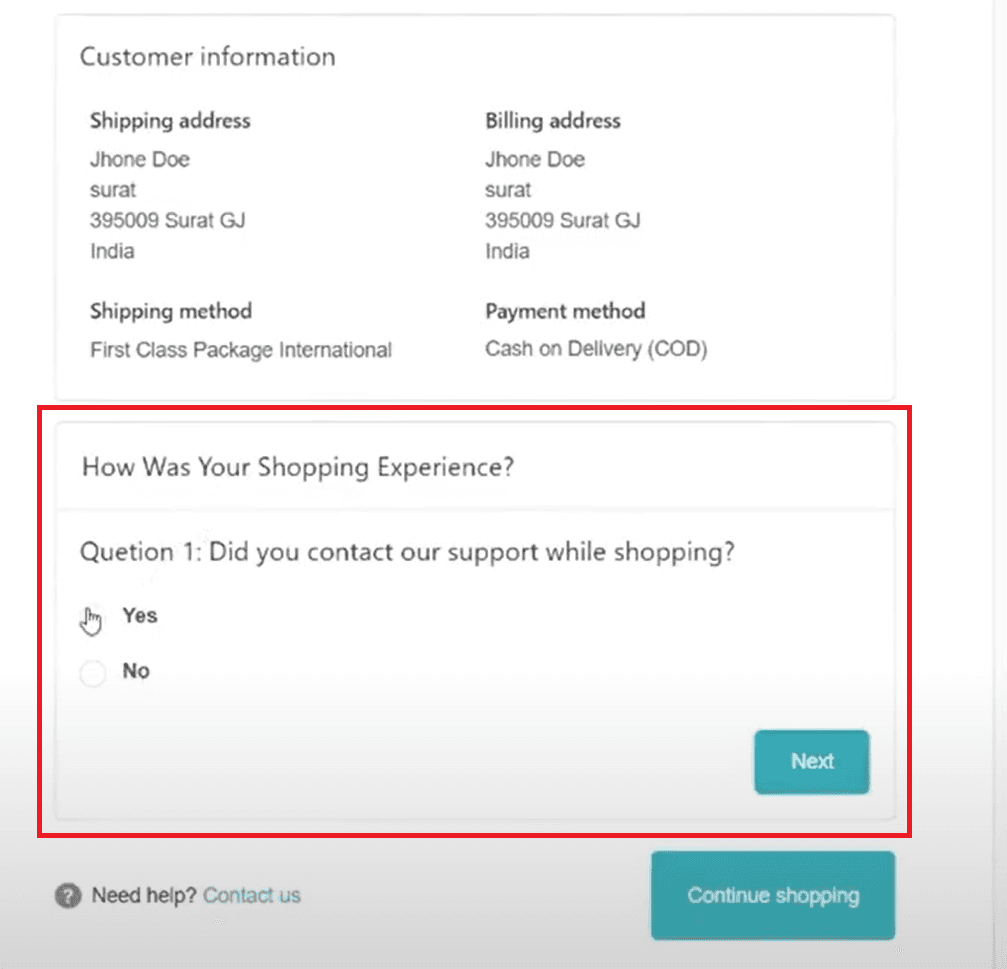Screen dimensions: 1007x969
Task: Click Jhone Doe under Shipping address
Action: (x=139, y=160)
